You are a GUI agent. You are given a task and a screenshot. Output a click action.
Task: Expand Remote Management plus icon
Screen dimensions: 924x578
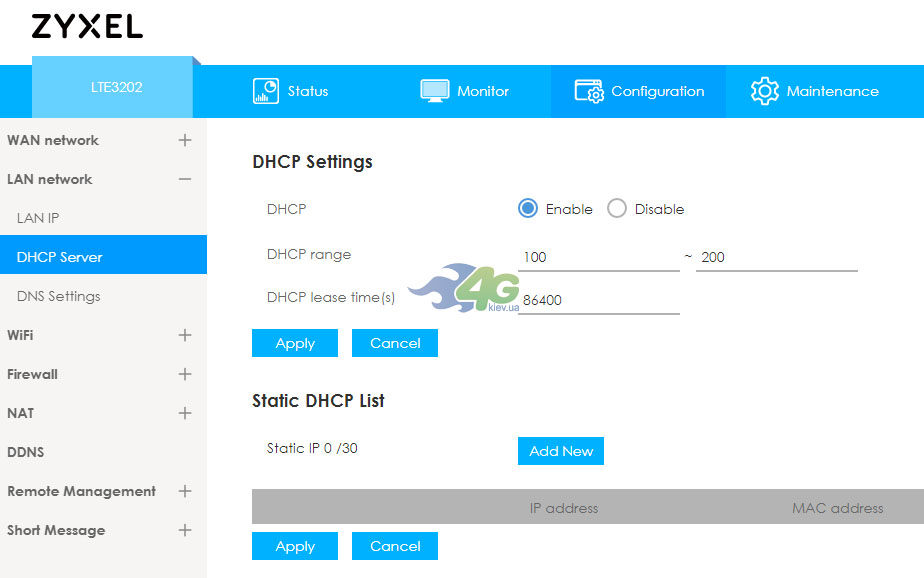pyautogui.click(x=185, y=491)
